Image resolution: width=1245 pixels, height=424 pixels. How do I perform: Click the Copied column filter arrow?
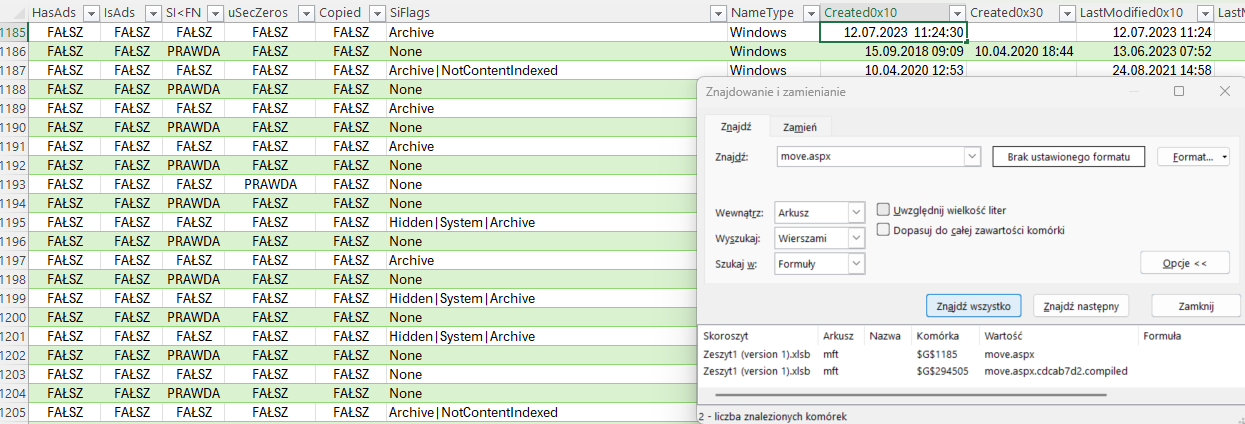coord(376,13)
